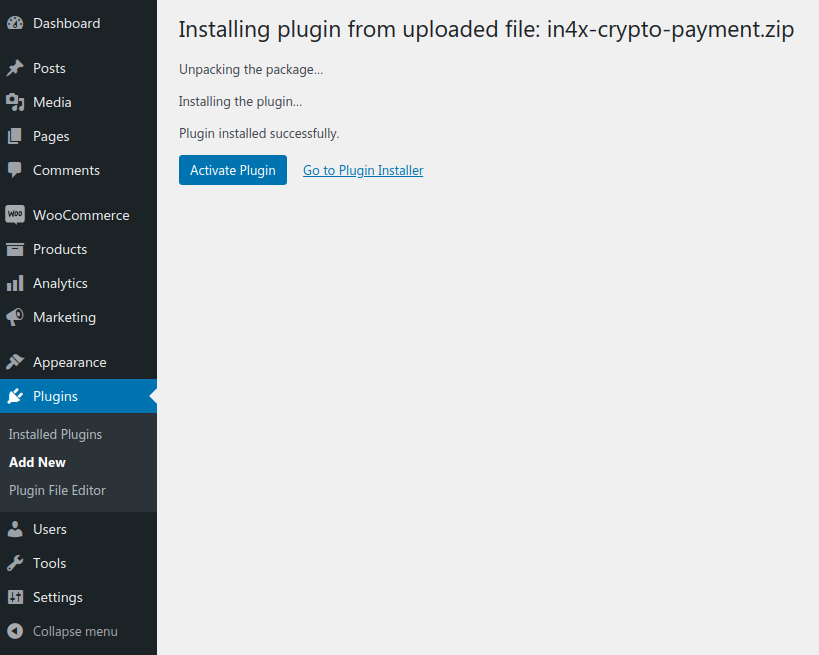Click the Dashboard gauge icon

(15, 23)
